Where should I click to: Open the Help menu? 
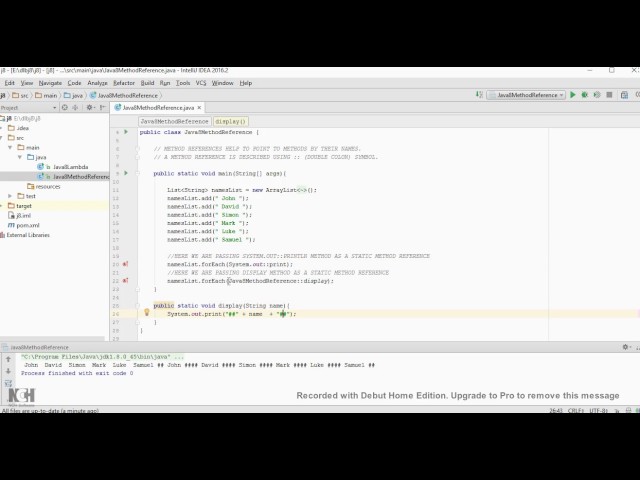tap(245, 83)
